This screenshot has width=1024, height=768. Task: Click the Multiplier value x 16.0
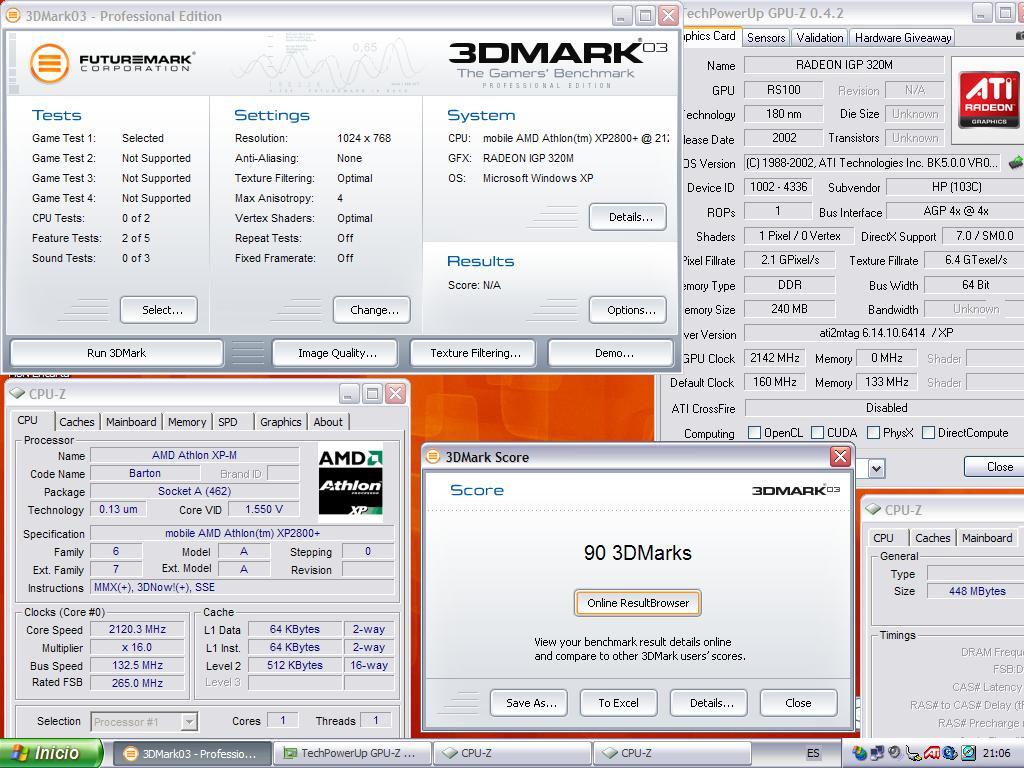137,647
